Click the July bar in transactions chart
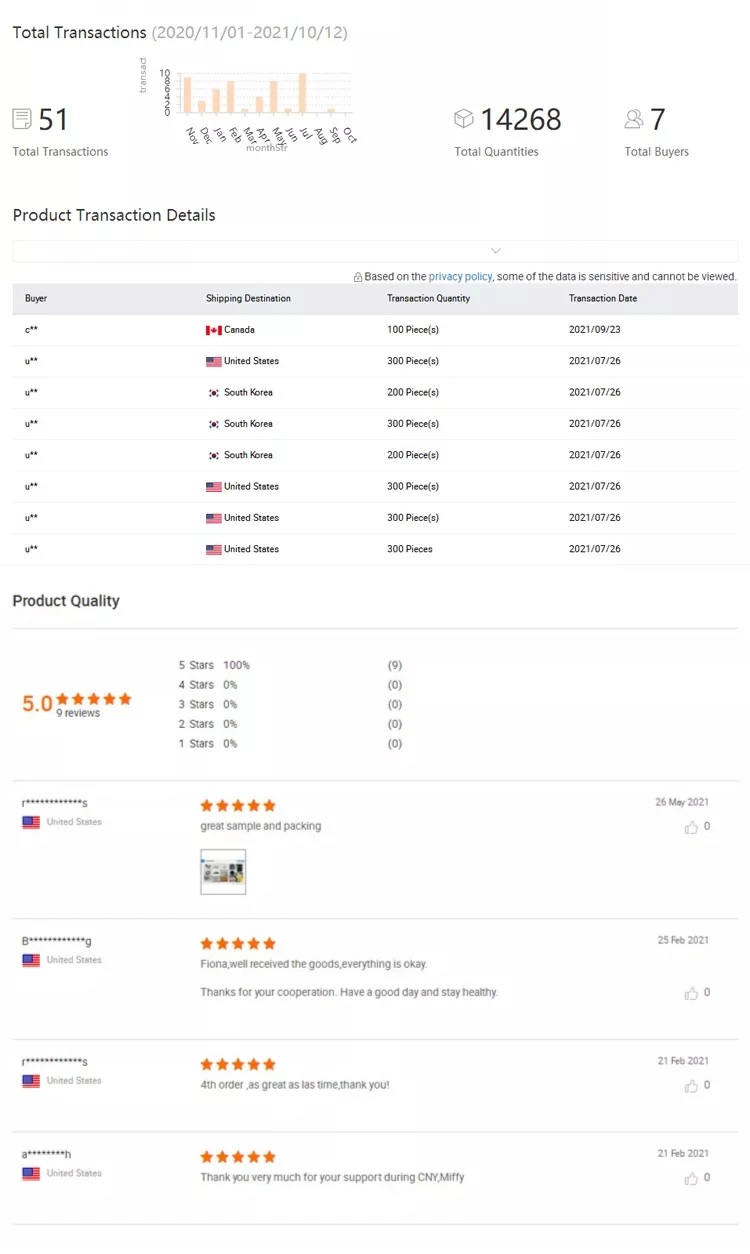Image resolution: width=750 pixels, height=1254 pixels. click(302, 93)
